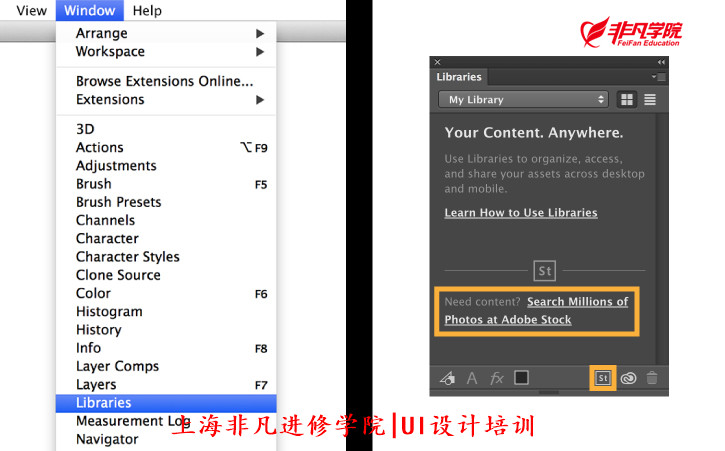
Task: Open the Window menu in menu bar
Action: tap(90, 10)
